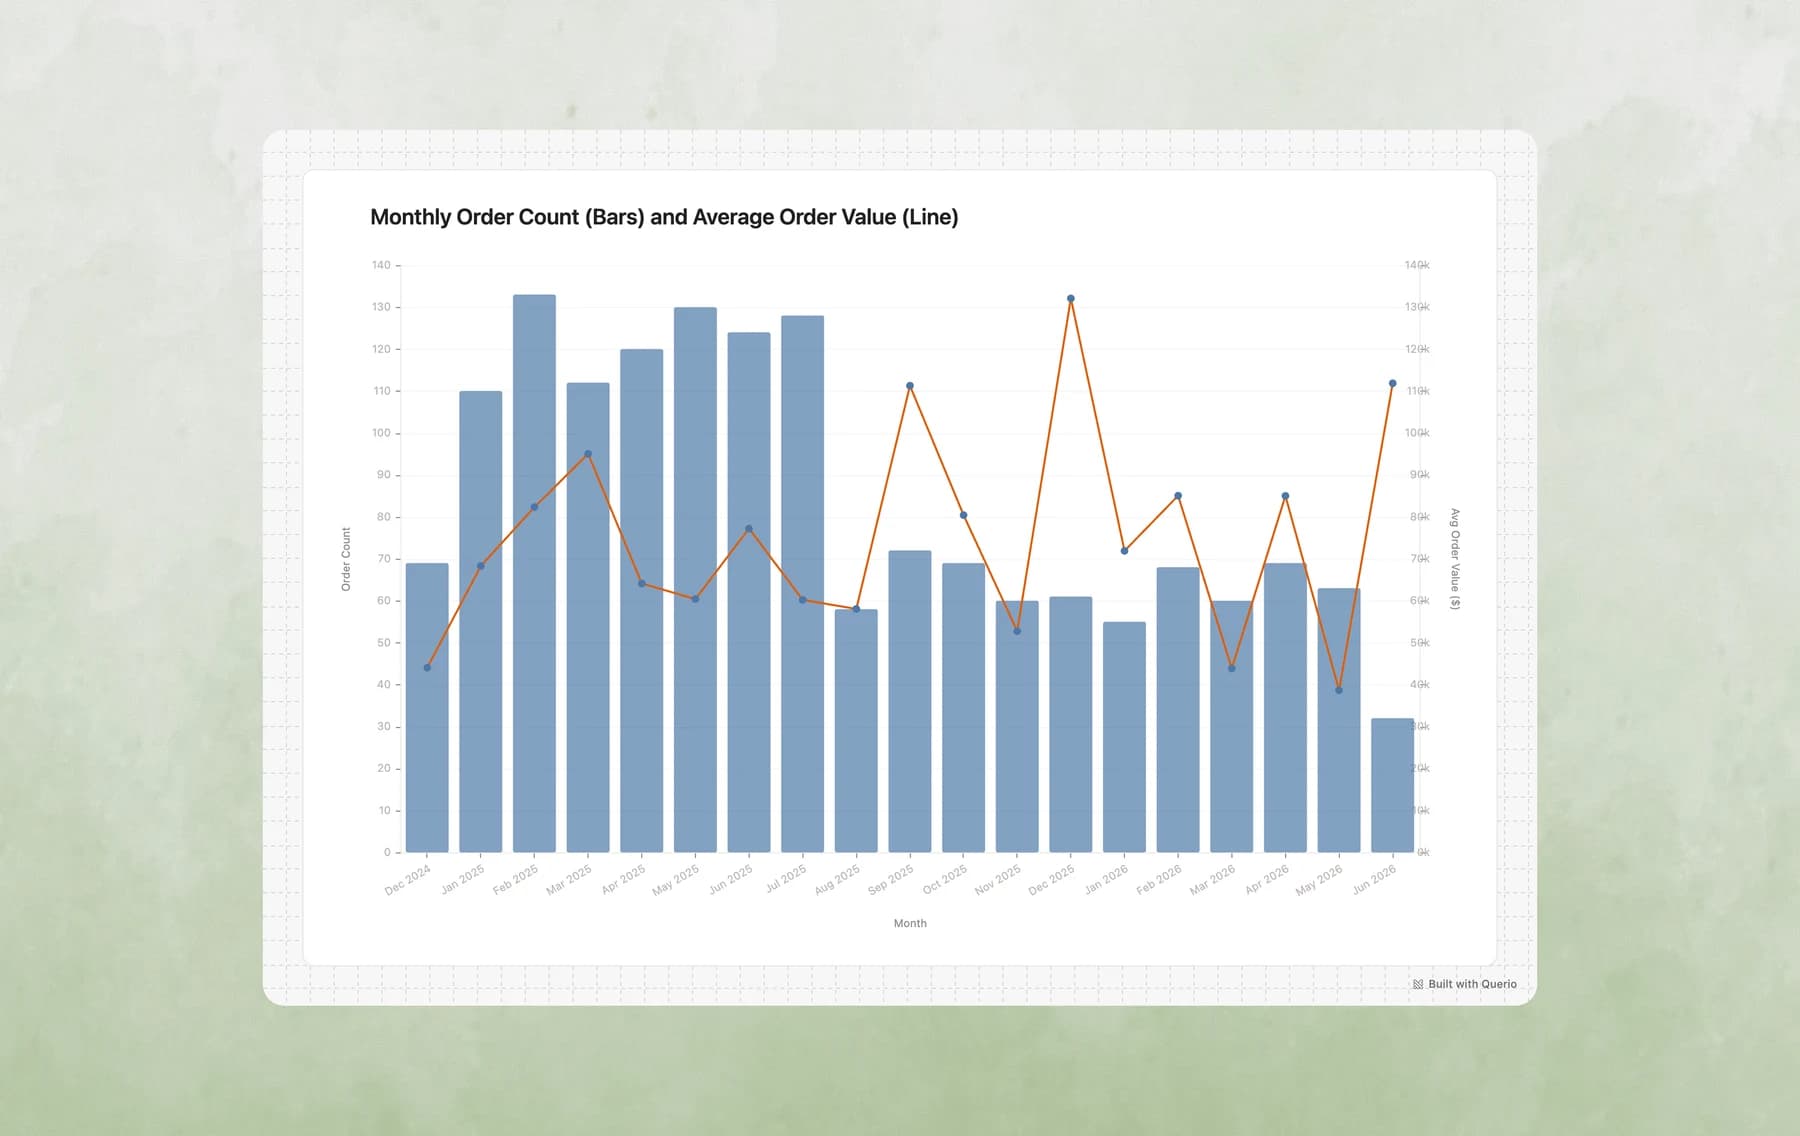This screenshot has height=1136, width=1800.
Task: Click the chart title text
Action: tap(664, 217)
